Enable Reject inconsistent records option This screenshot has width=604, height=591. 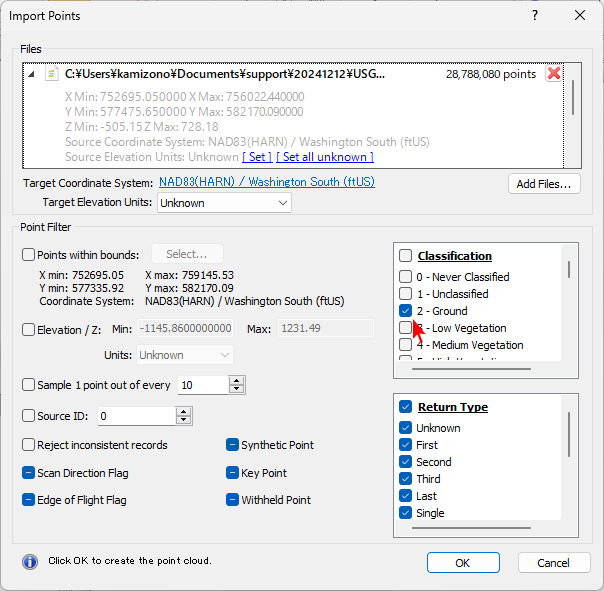pos(28,445)
